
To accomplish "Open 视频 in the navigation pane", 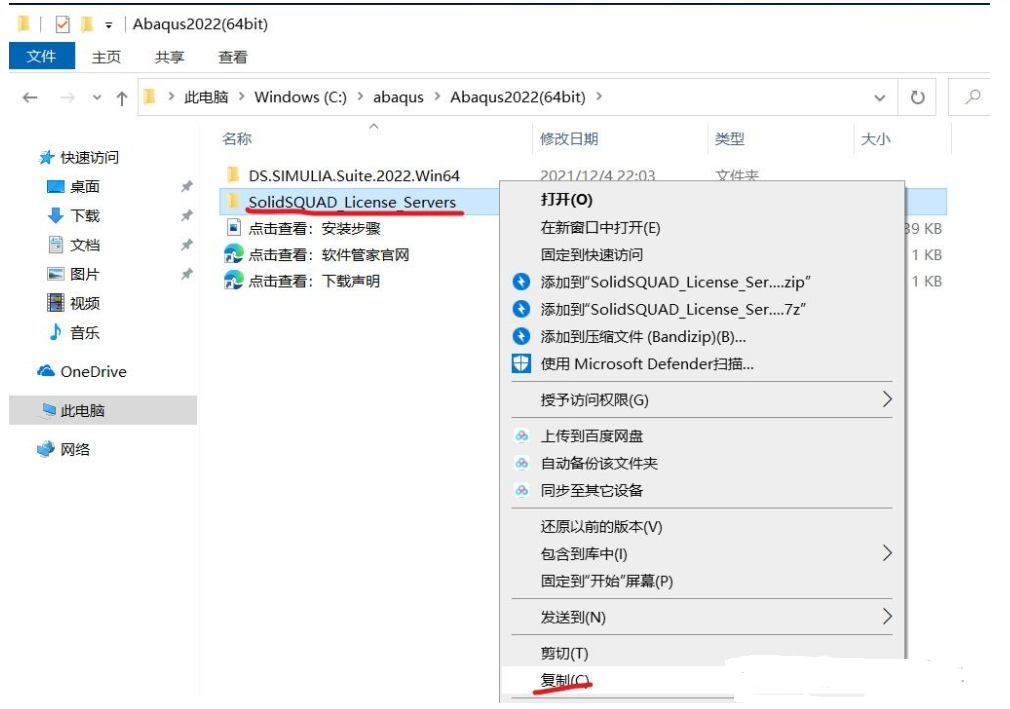I will [84, 303].
